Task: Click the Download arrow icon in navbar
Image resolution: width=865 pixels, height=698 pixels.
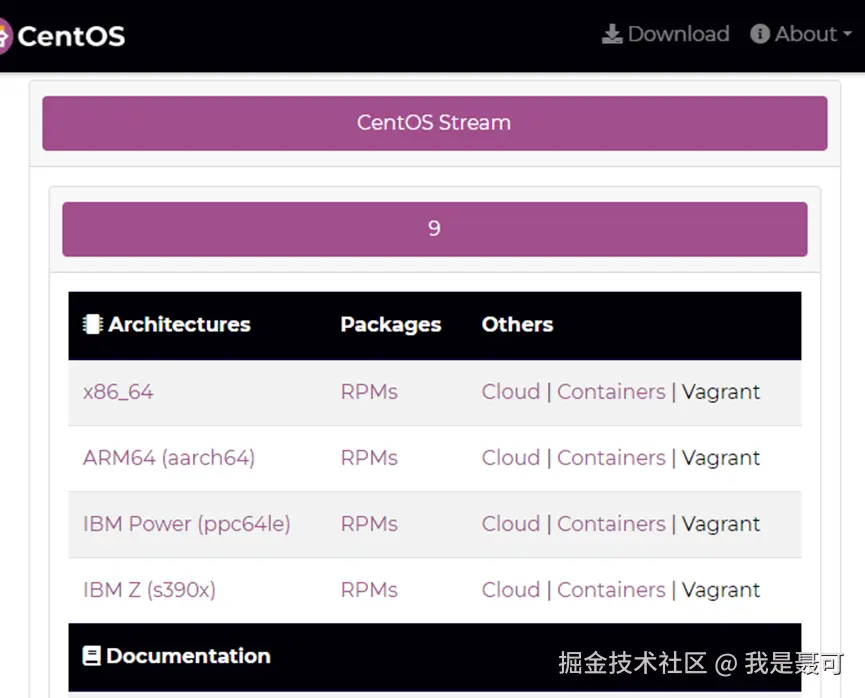Action: coord(612,35)
